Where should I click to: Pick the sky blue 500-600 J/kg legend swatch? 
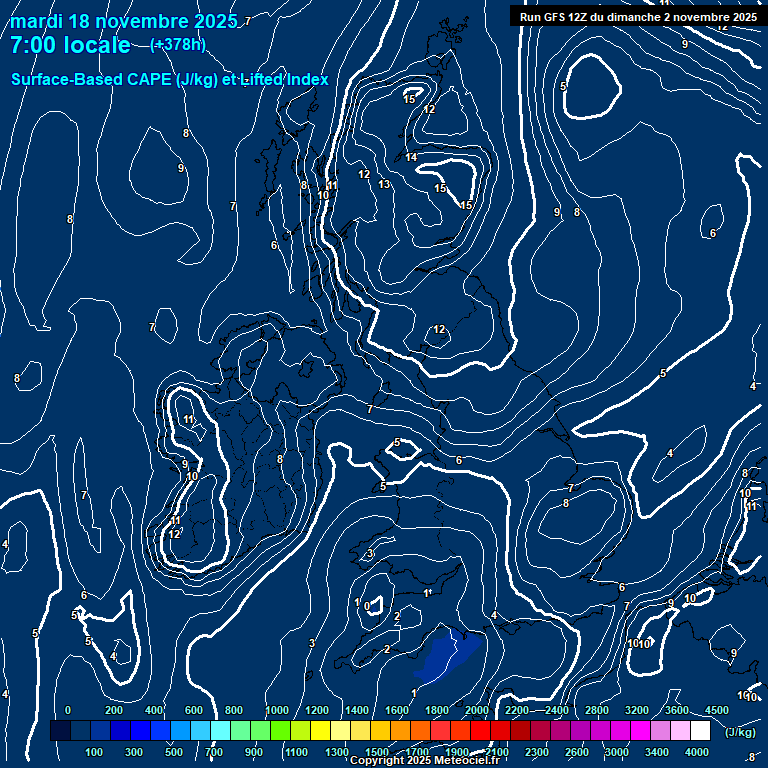[x=180, y=730]
